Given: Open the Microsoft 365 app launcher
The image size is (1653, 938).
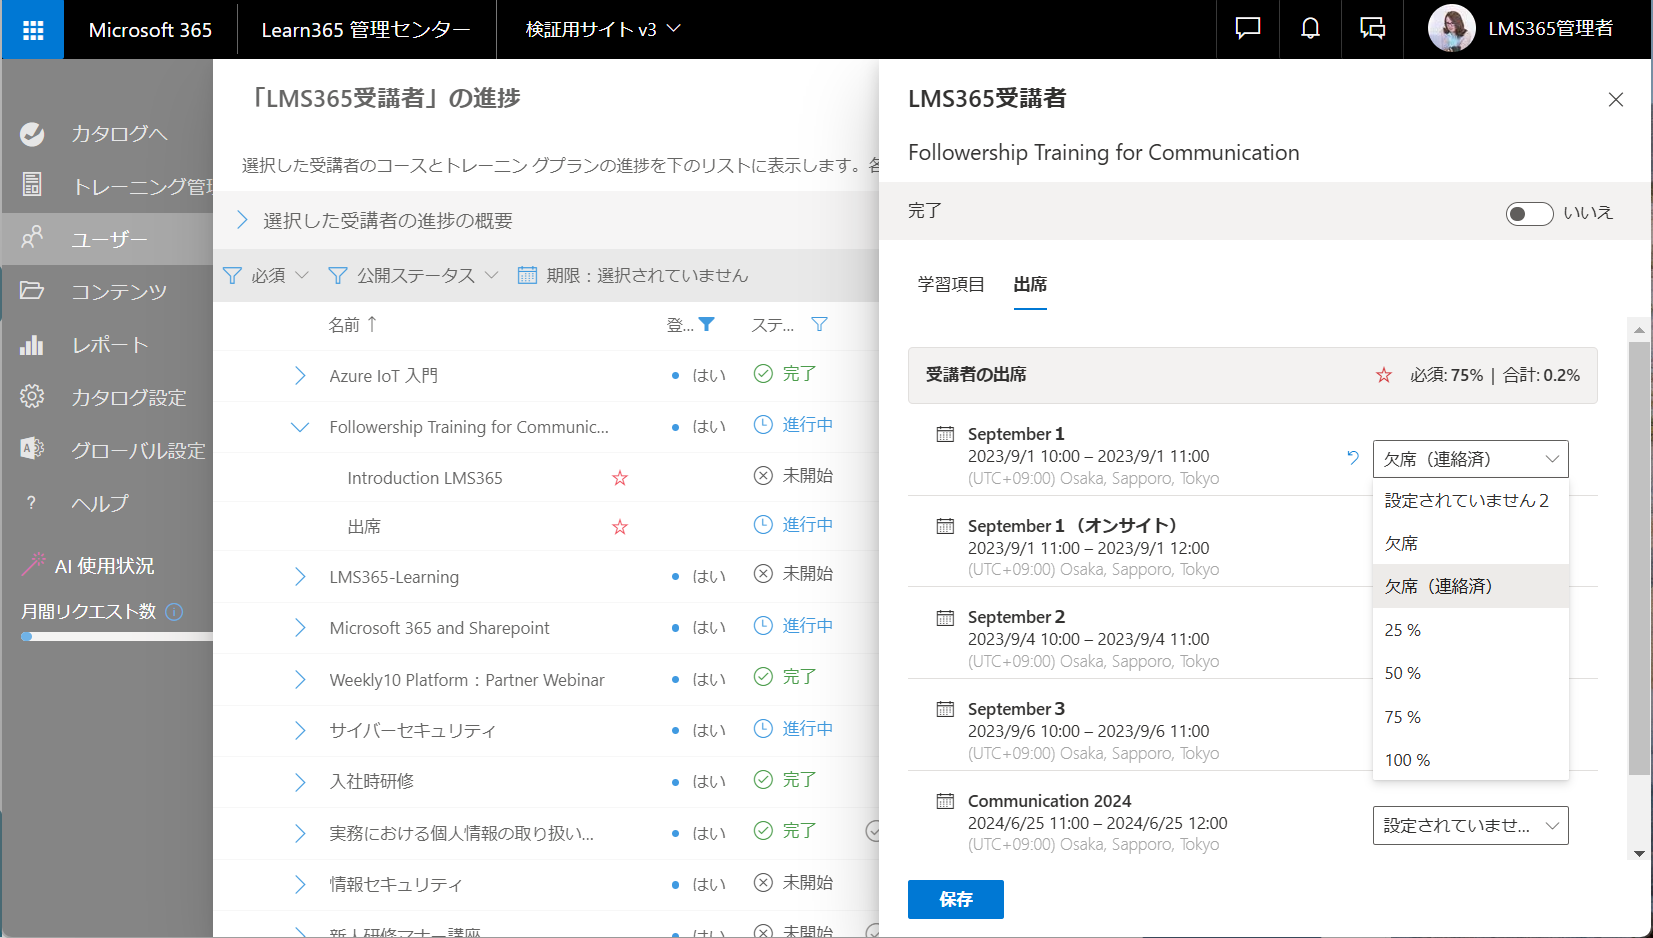Looking at the screenshot, I should click(33, 30).
